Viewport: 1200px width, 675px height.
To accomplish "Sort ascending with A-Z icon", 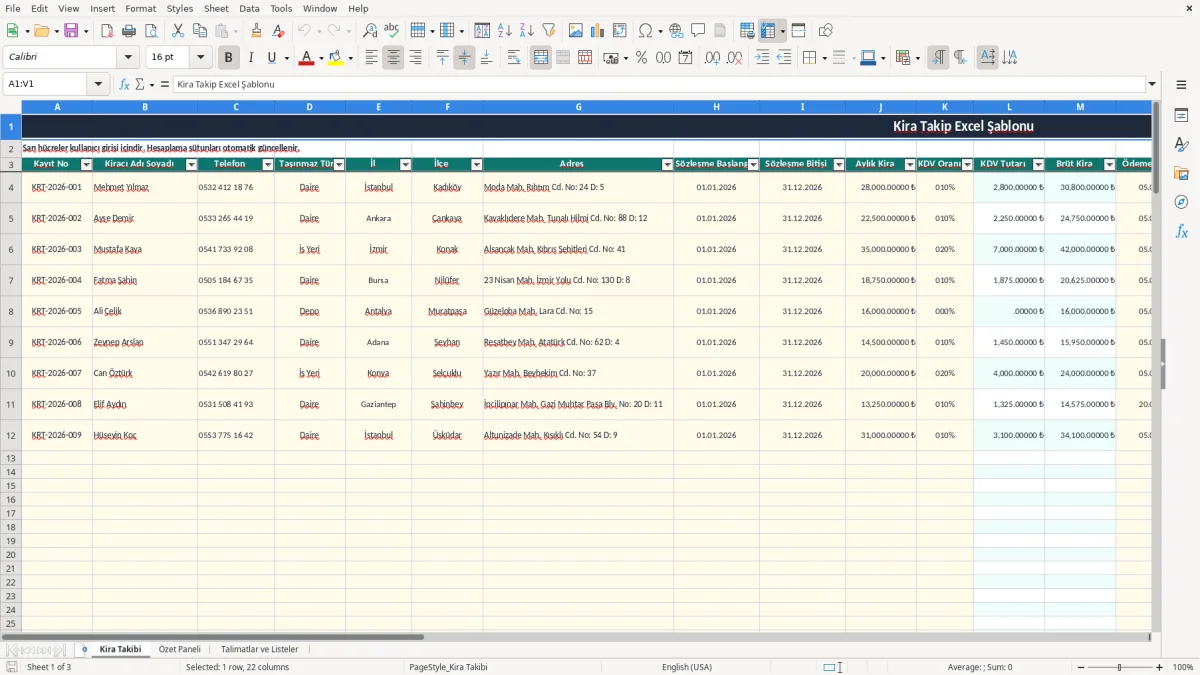I will [504, 31].
